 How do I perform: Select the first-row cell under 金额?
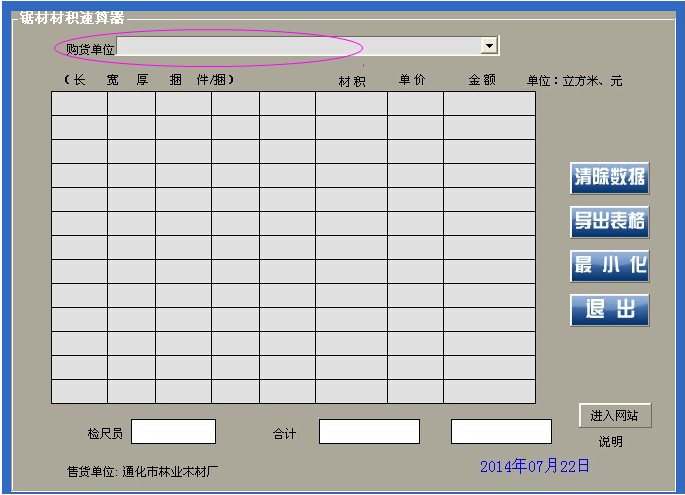[x=490, y=104]
